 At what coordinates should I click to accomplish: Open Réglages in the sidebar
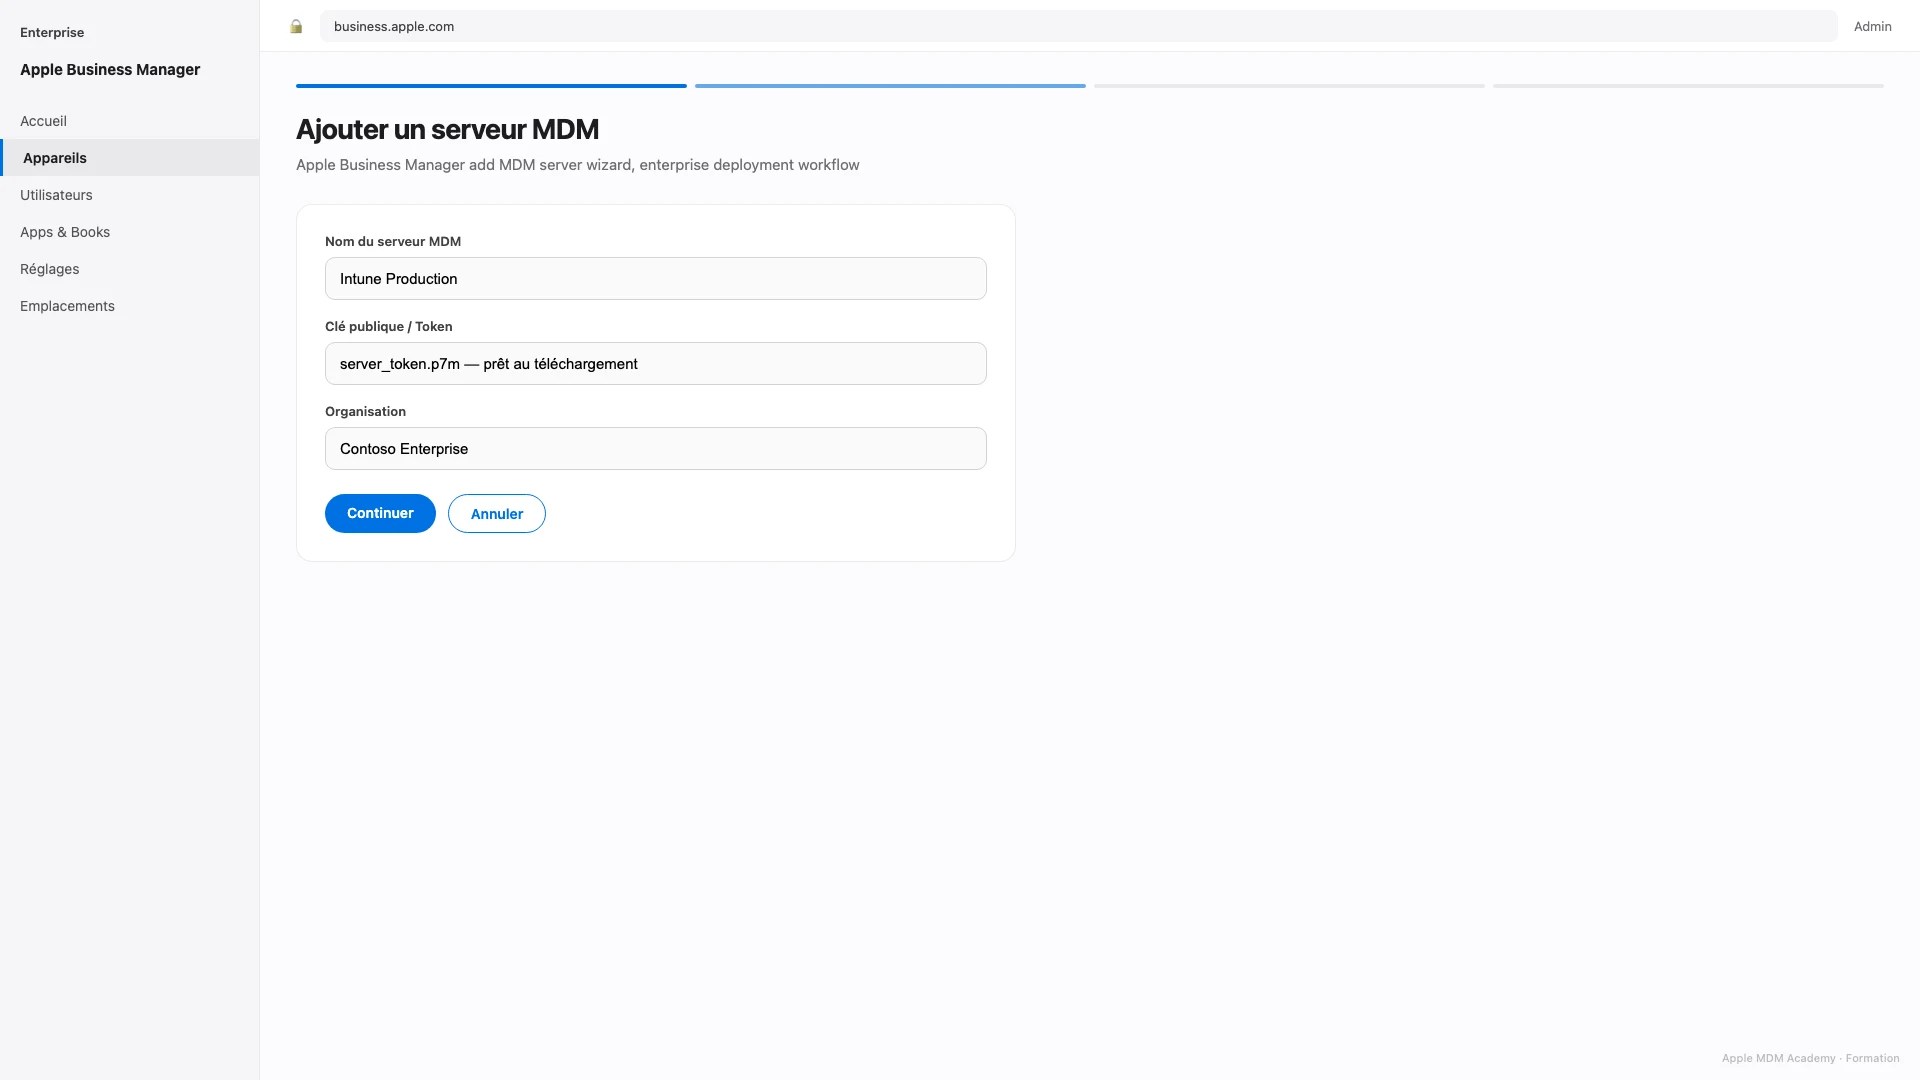pos(129,269)
